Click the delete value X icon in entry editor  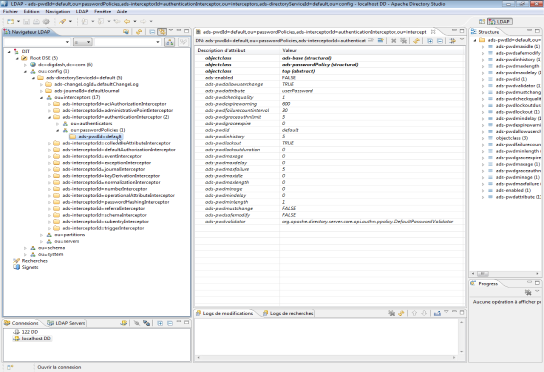(x=393, y=41)
